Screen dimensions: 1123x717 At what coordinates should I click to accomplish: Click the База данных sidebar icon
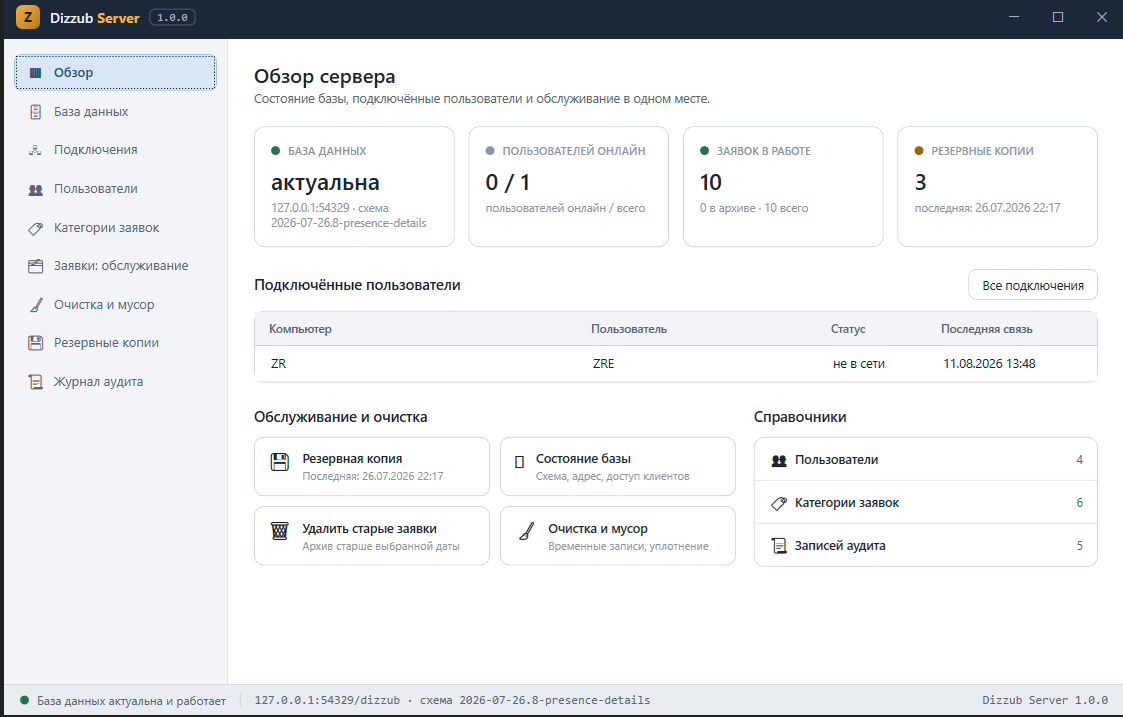(35, 112)
